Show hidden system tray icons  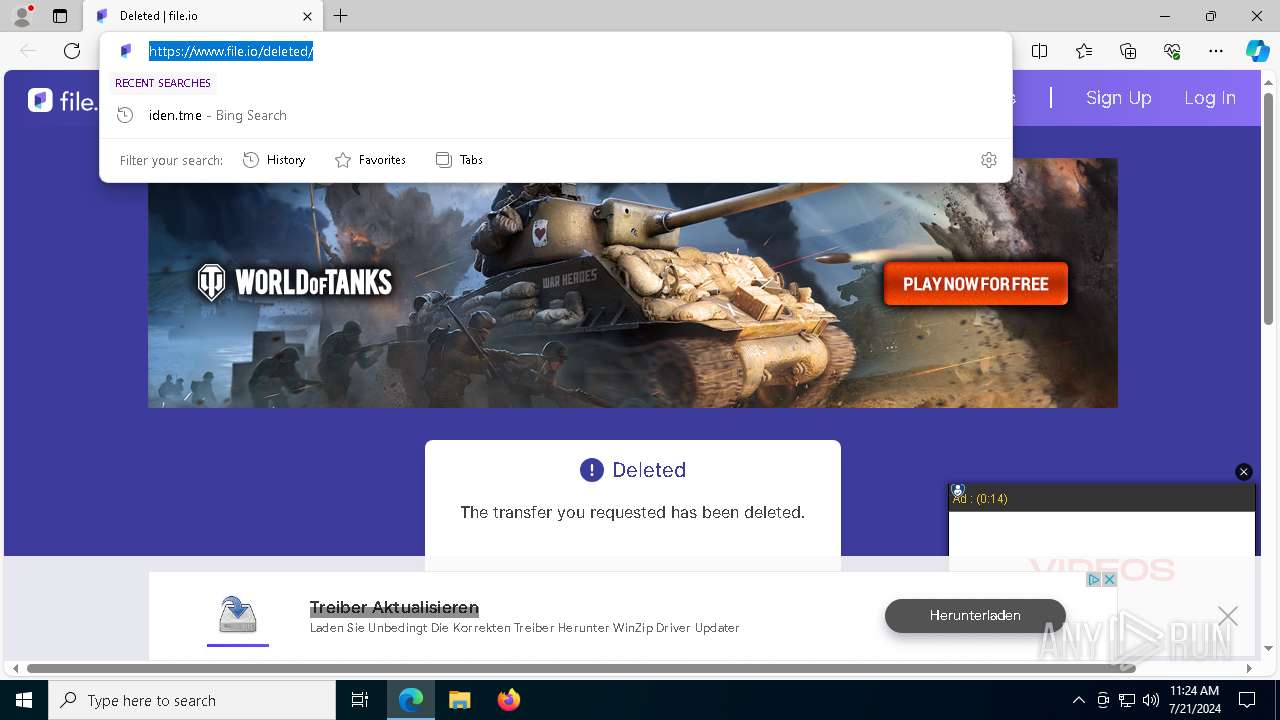(1078, 700)
